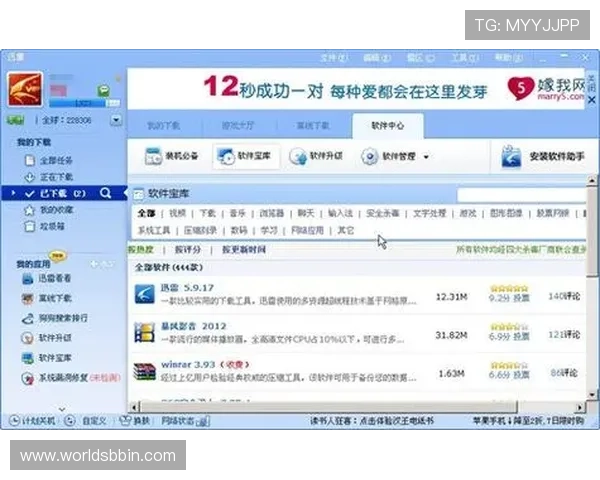600x480 pixels.
Task: Filter by 系统工具 category
Action: (154, 230)
